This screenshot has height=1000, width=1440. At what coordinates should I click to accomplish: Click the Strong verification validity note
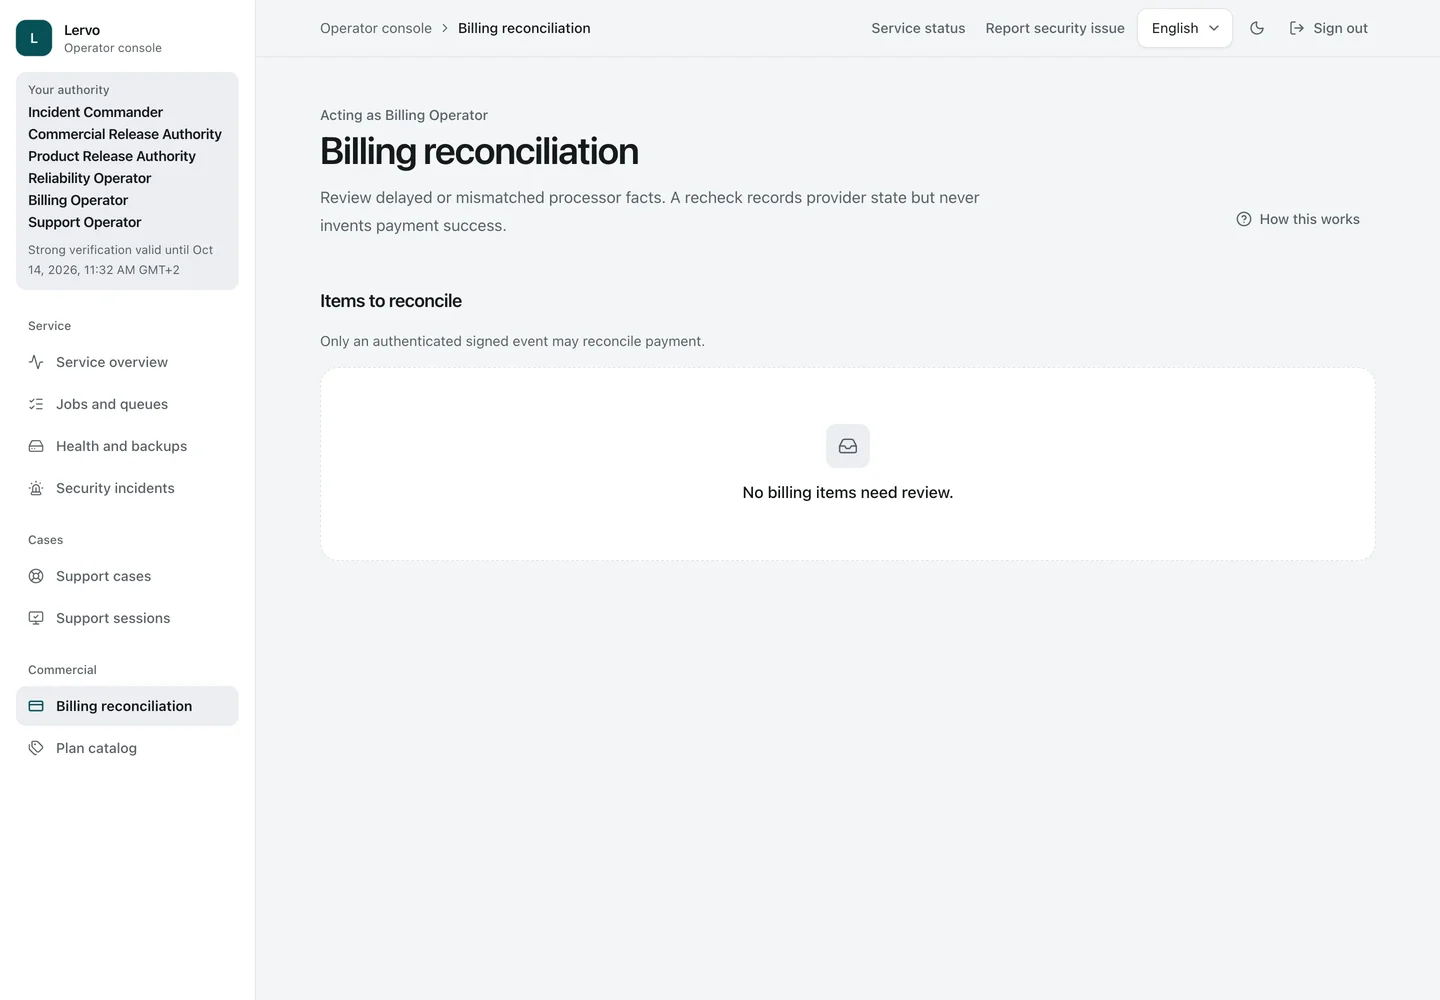120,260
